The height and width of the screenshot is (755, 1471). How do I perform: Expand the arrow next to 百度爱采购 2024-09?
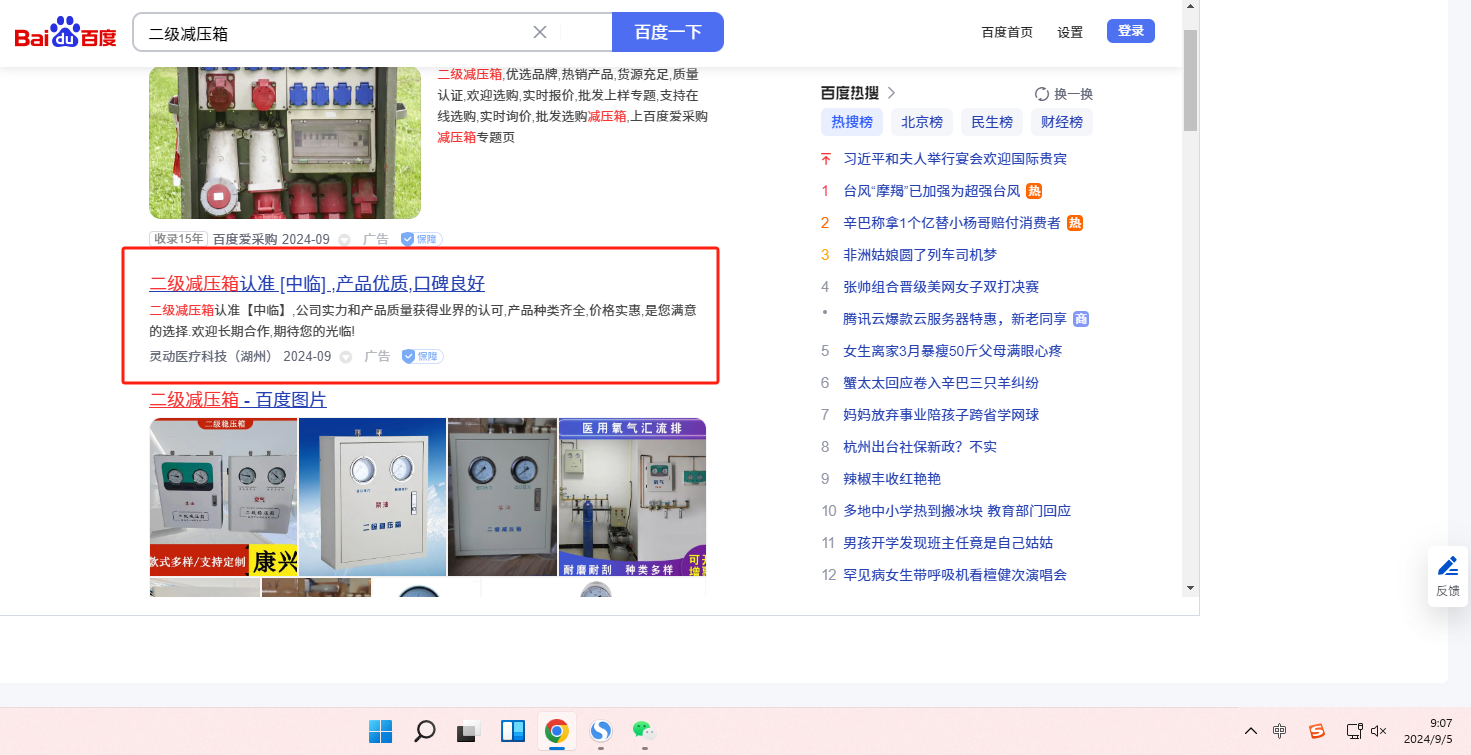pos(345,240)
